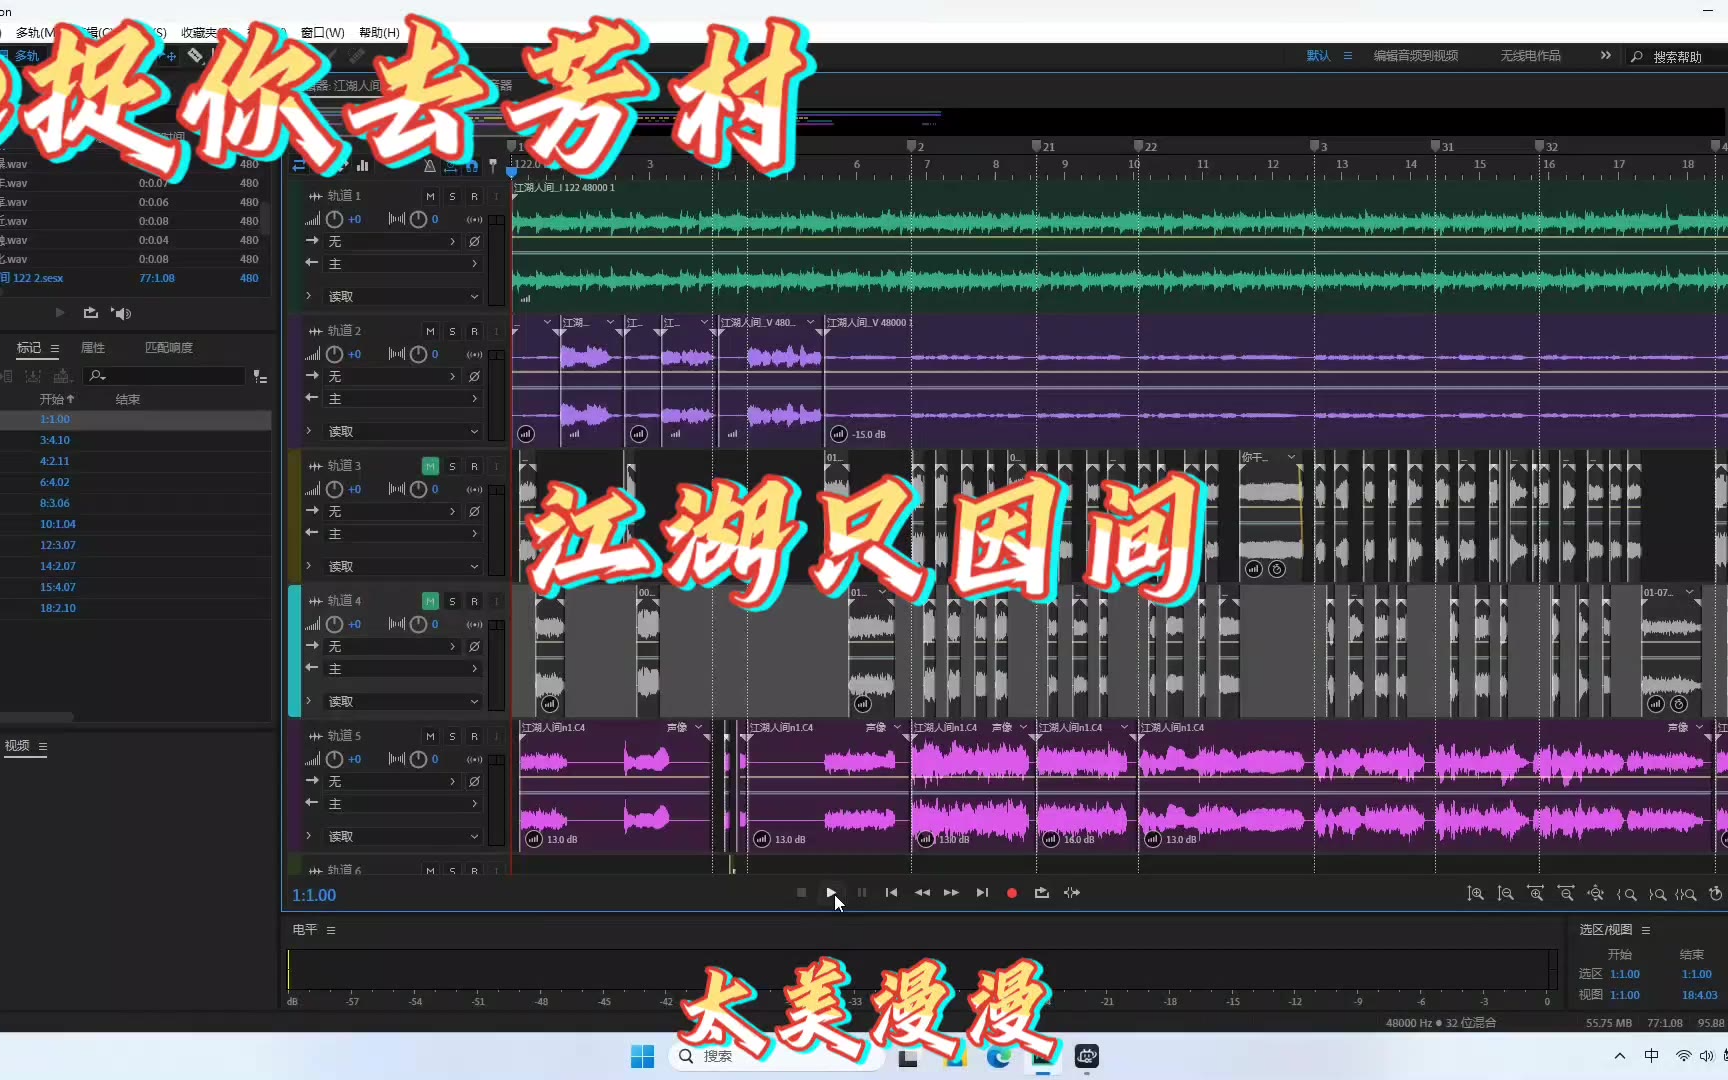1728x1080 pixels.
Task: Toggle stereo sum-to-mono icon on 轨道 2
Action: tap(474, 354)
